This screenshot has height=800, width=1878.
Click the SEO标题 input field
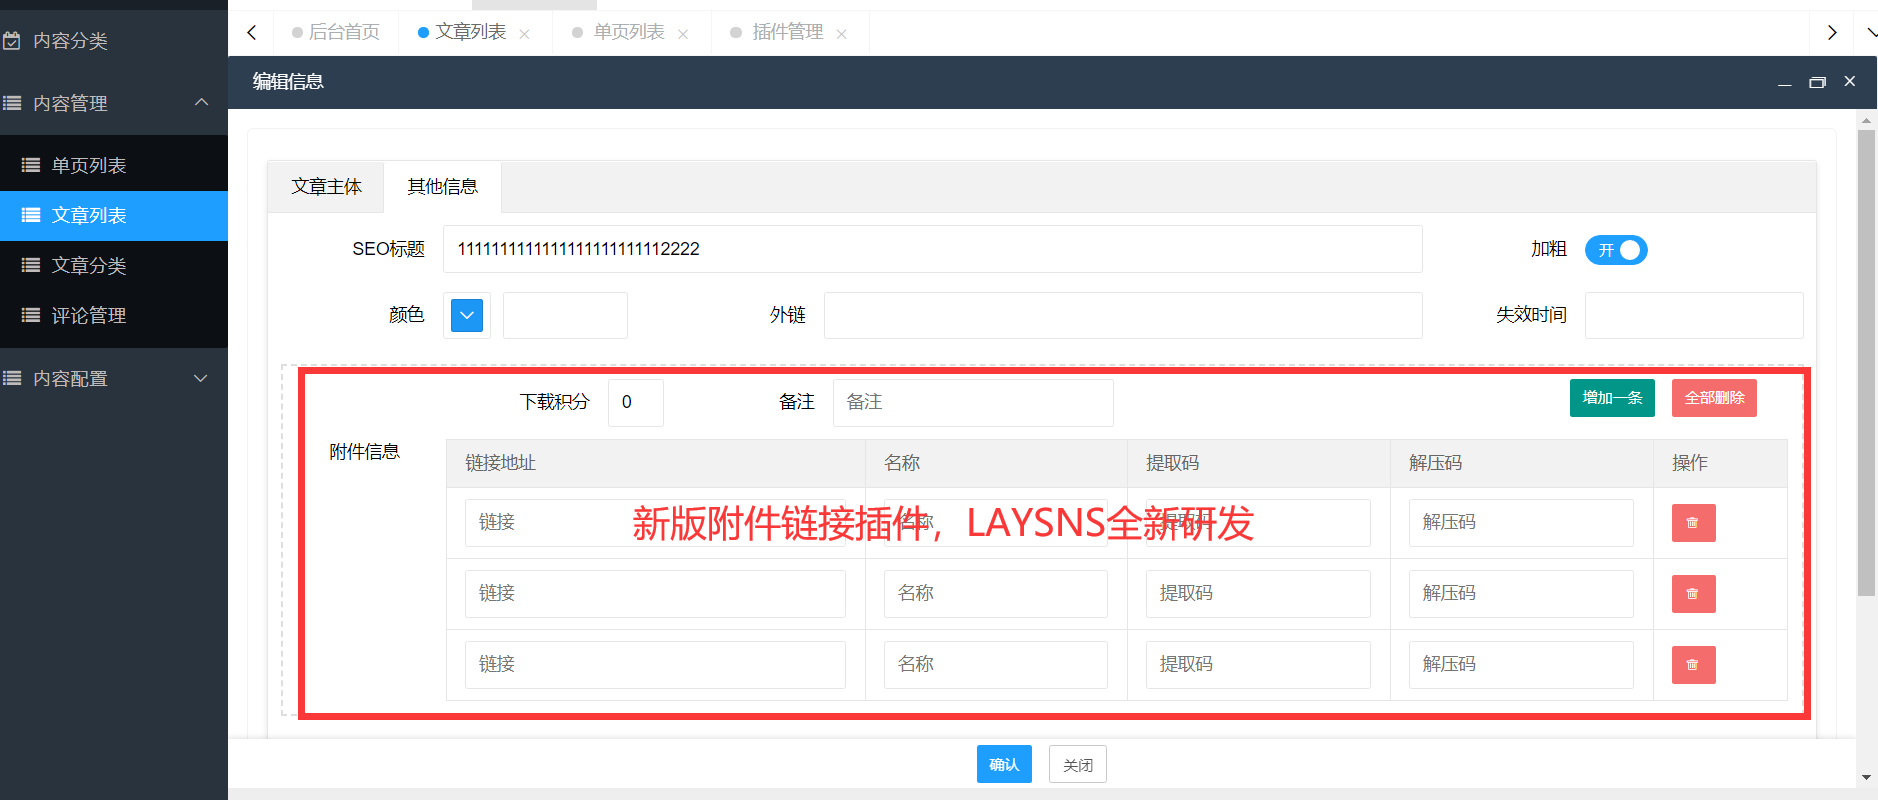coord(933,249)
